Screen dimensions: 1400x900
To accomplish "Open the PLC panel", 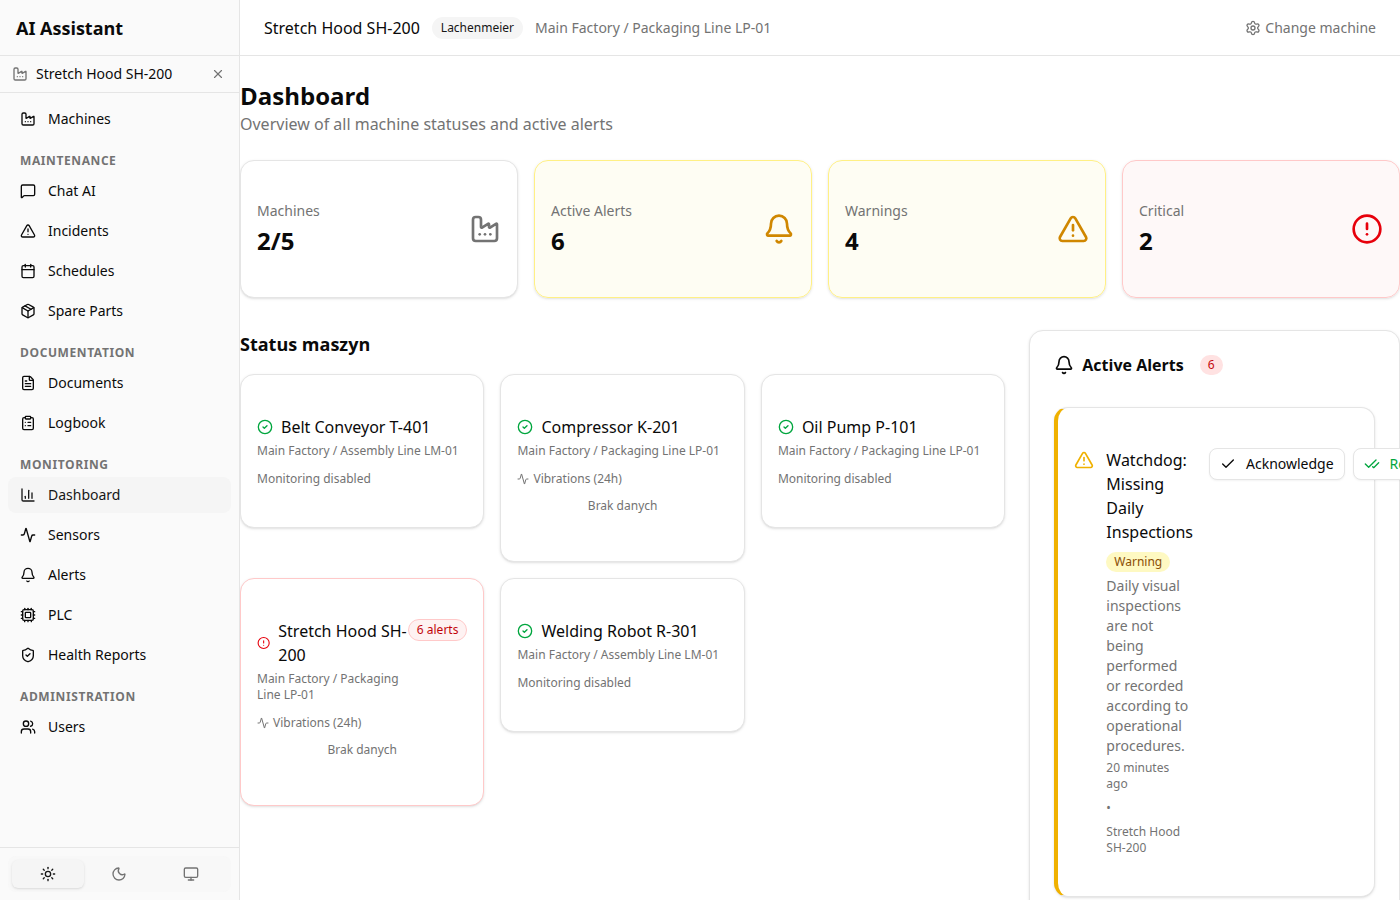I will [x=60, y=614].
